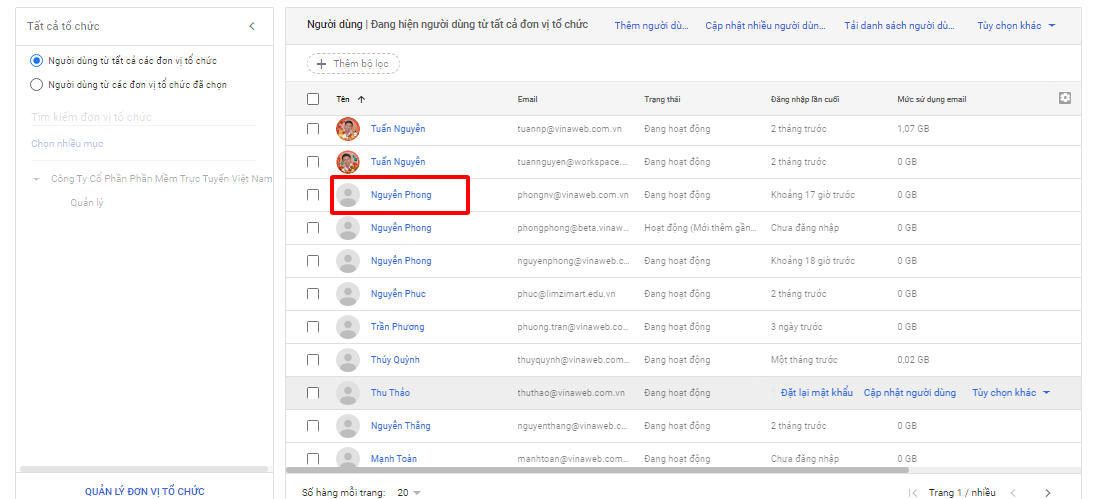Go to previous page arrow
Screen dimensions: 1095x499
(1013, 492)
